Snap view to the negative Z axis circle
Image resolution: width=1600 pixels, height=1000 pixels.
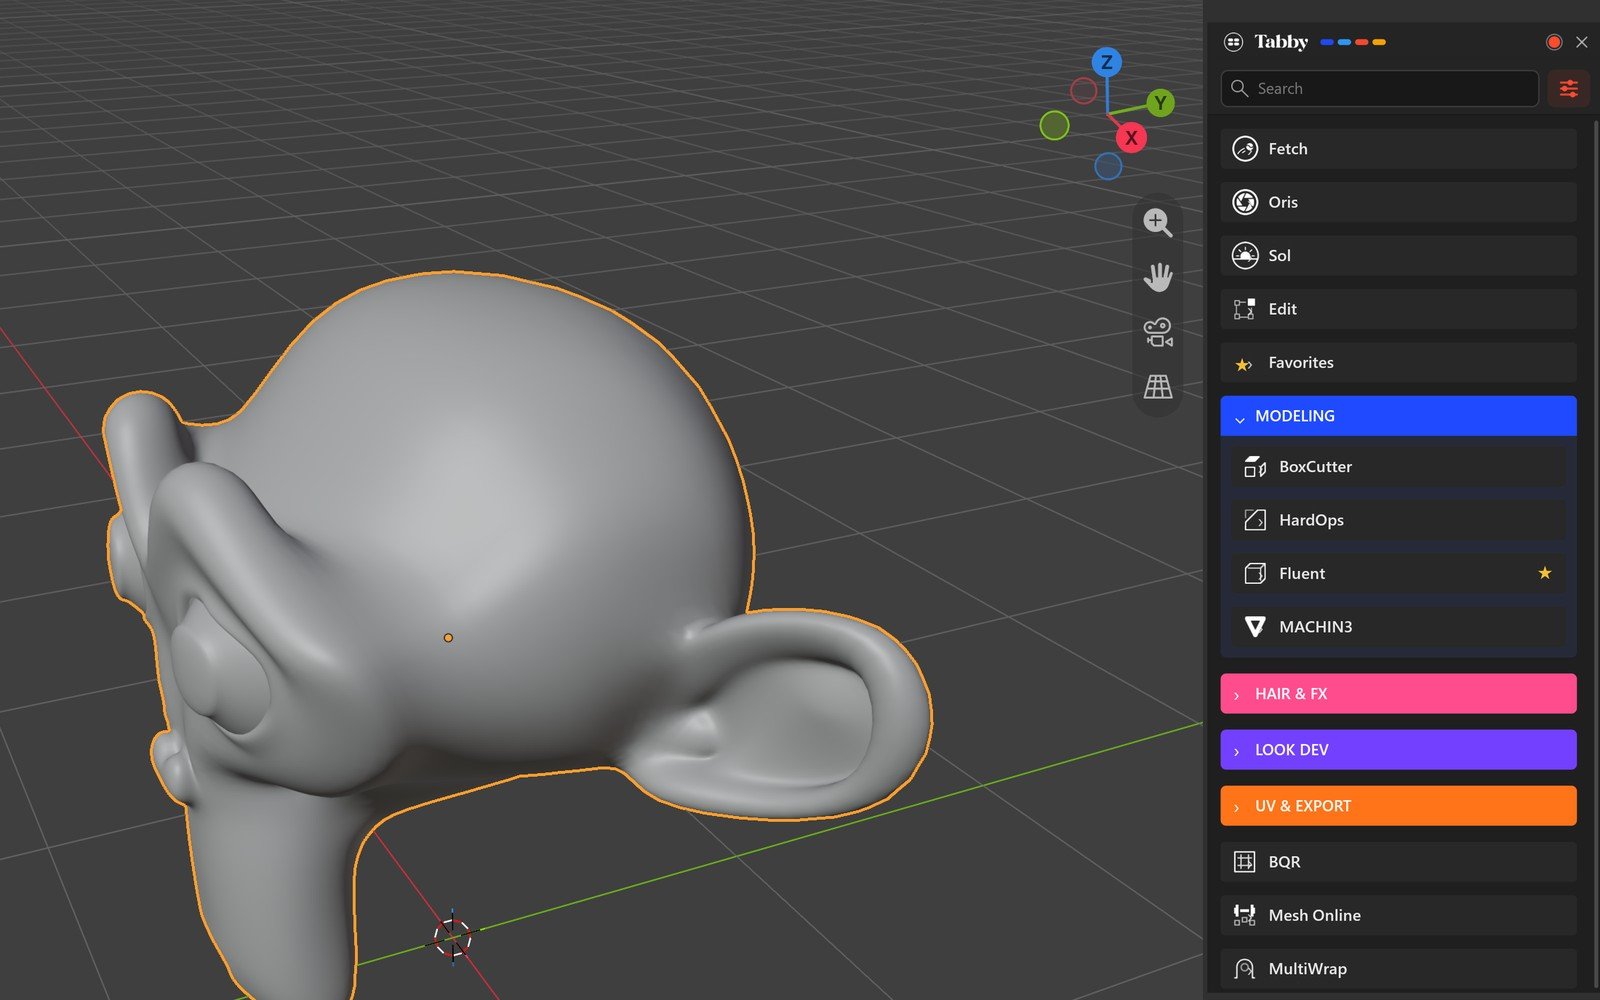(x=1108, y=166)
